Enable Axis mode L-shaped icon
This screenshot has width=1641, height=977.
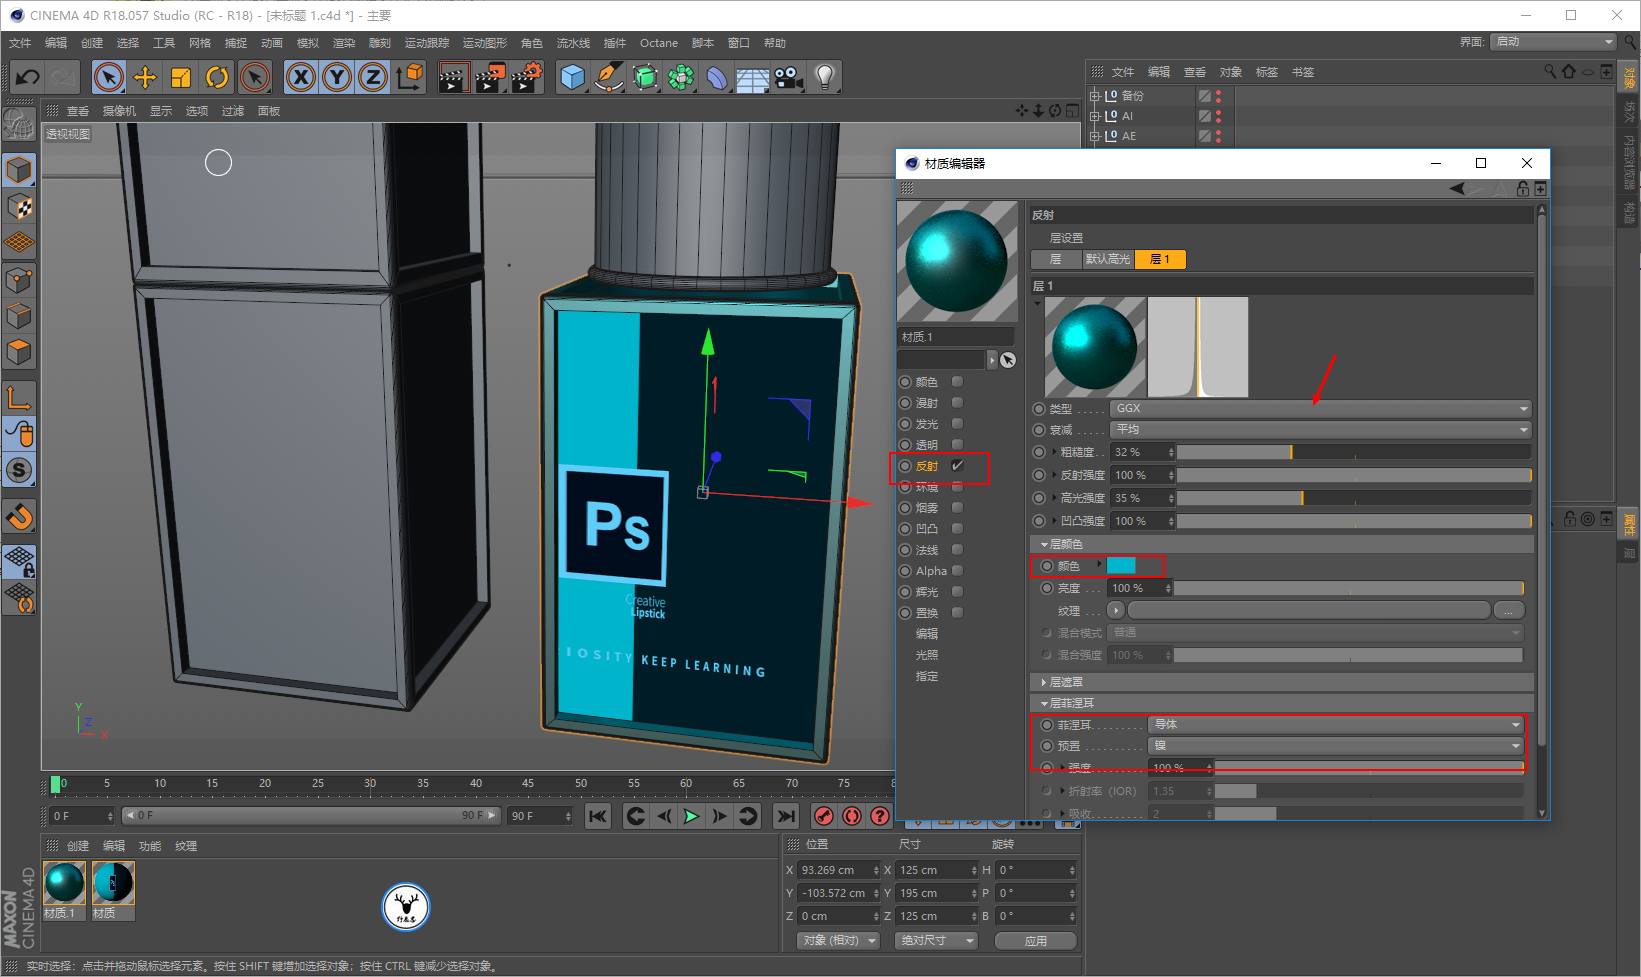click(x=19, y=397)
